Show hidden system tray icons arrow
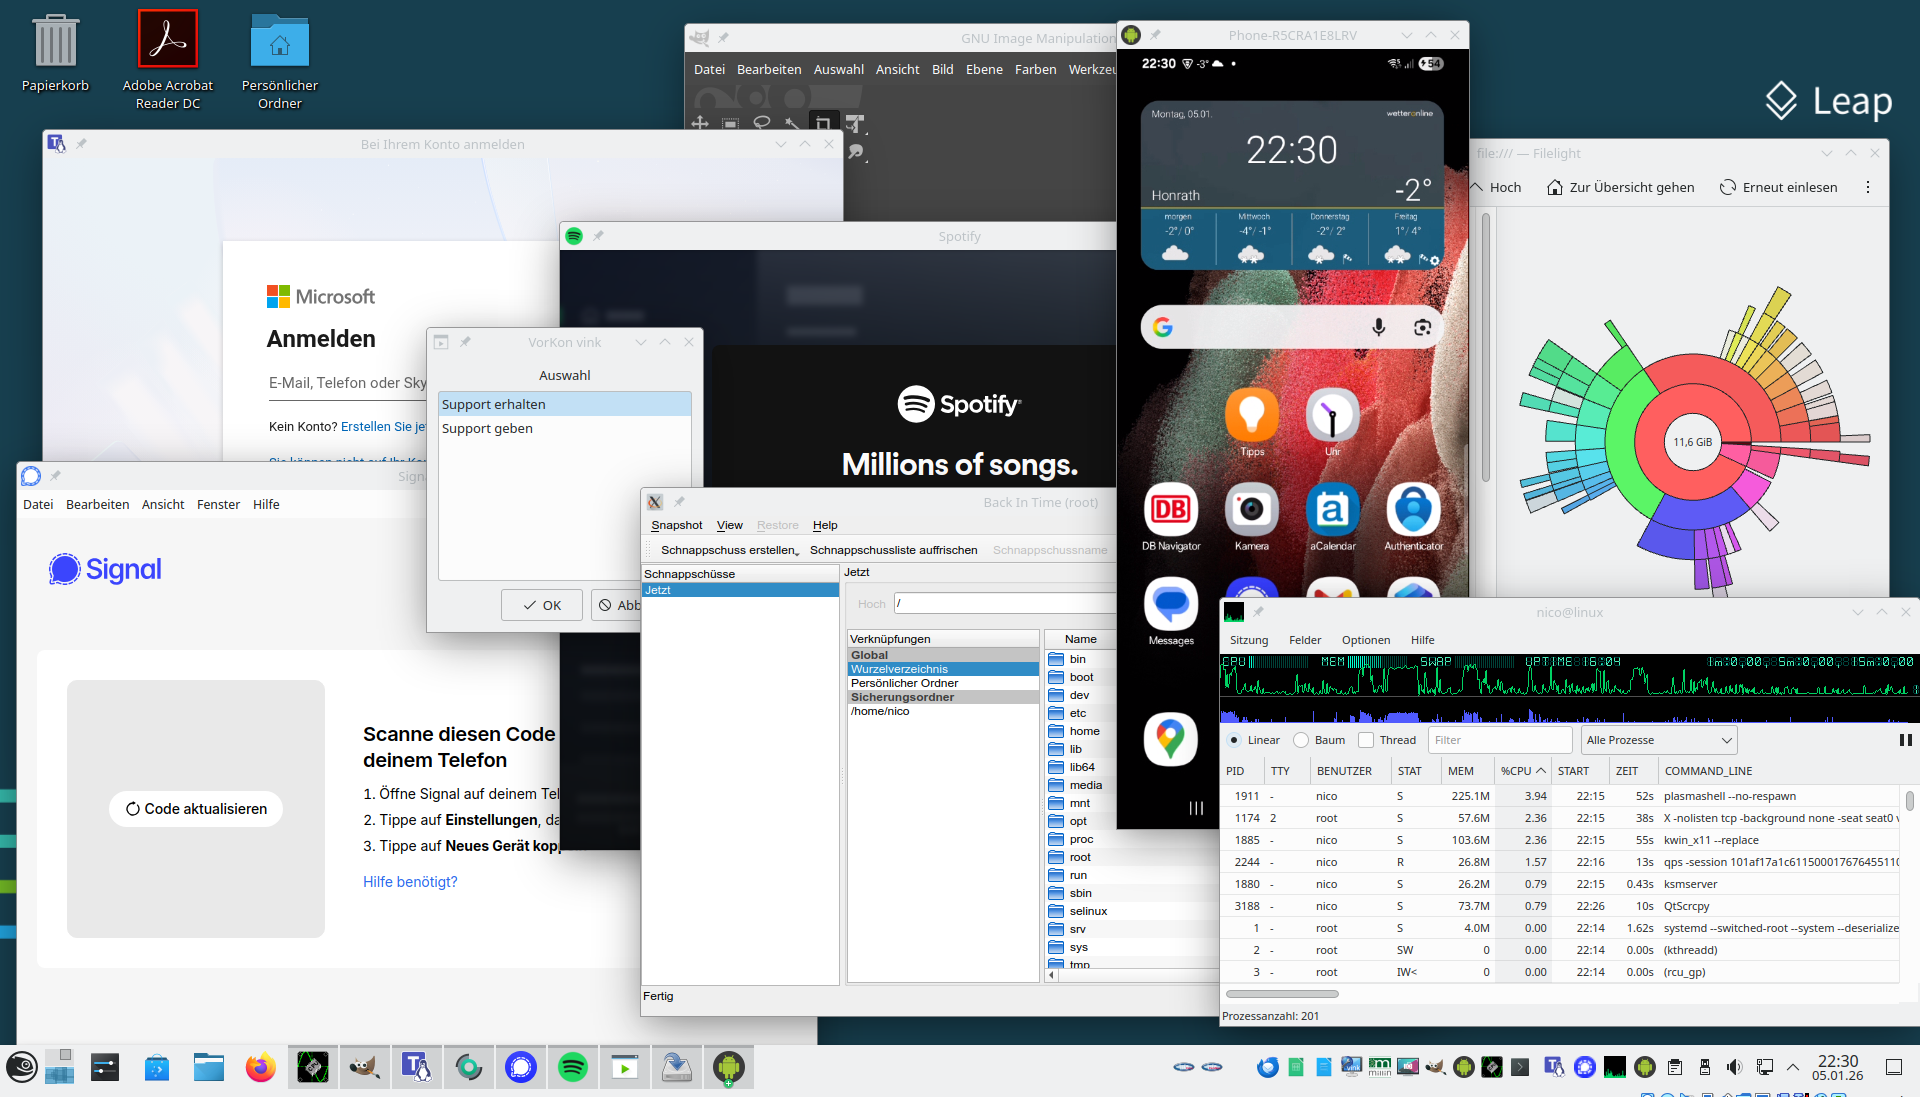The image size is (1920, 1097). coord(1793,1067)
